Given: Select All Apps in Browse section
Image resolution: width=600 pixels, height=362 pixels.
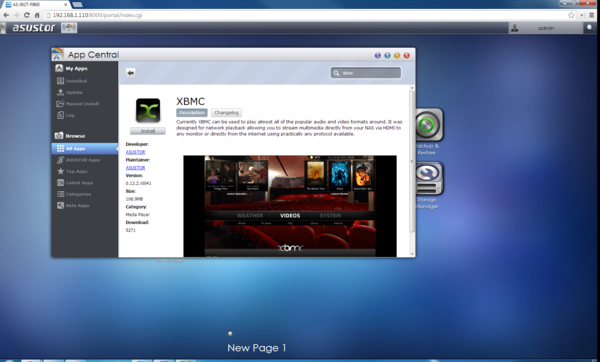Looking at the screenshot, I should point(85,148).
